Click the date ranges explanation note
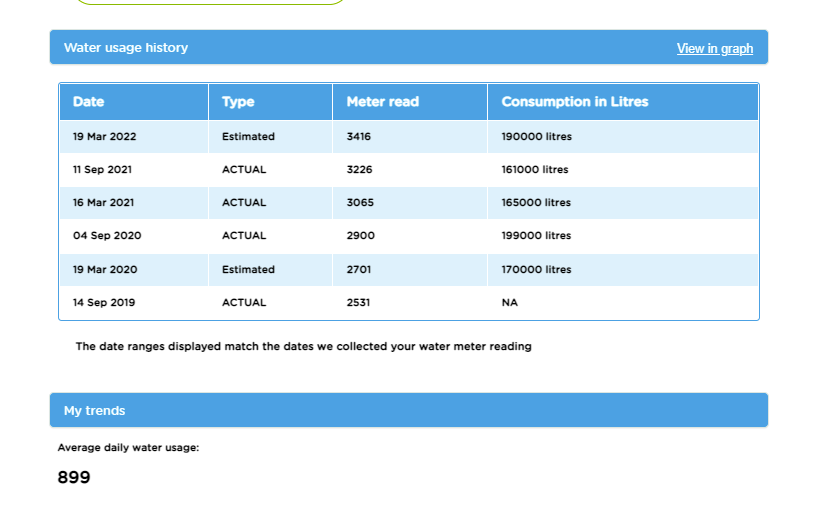 click(303, 347)
